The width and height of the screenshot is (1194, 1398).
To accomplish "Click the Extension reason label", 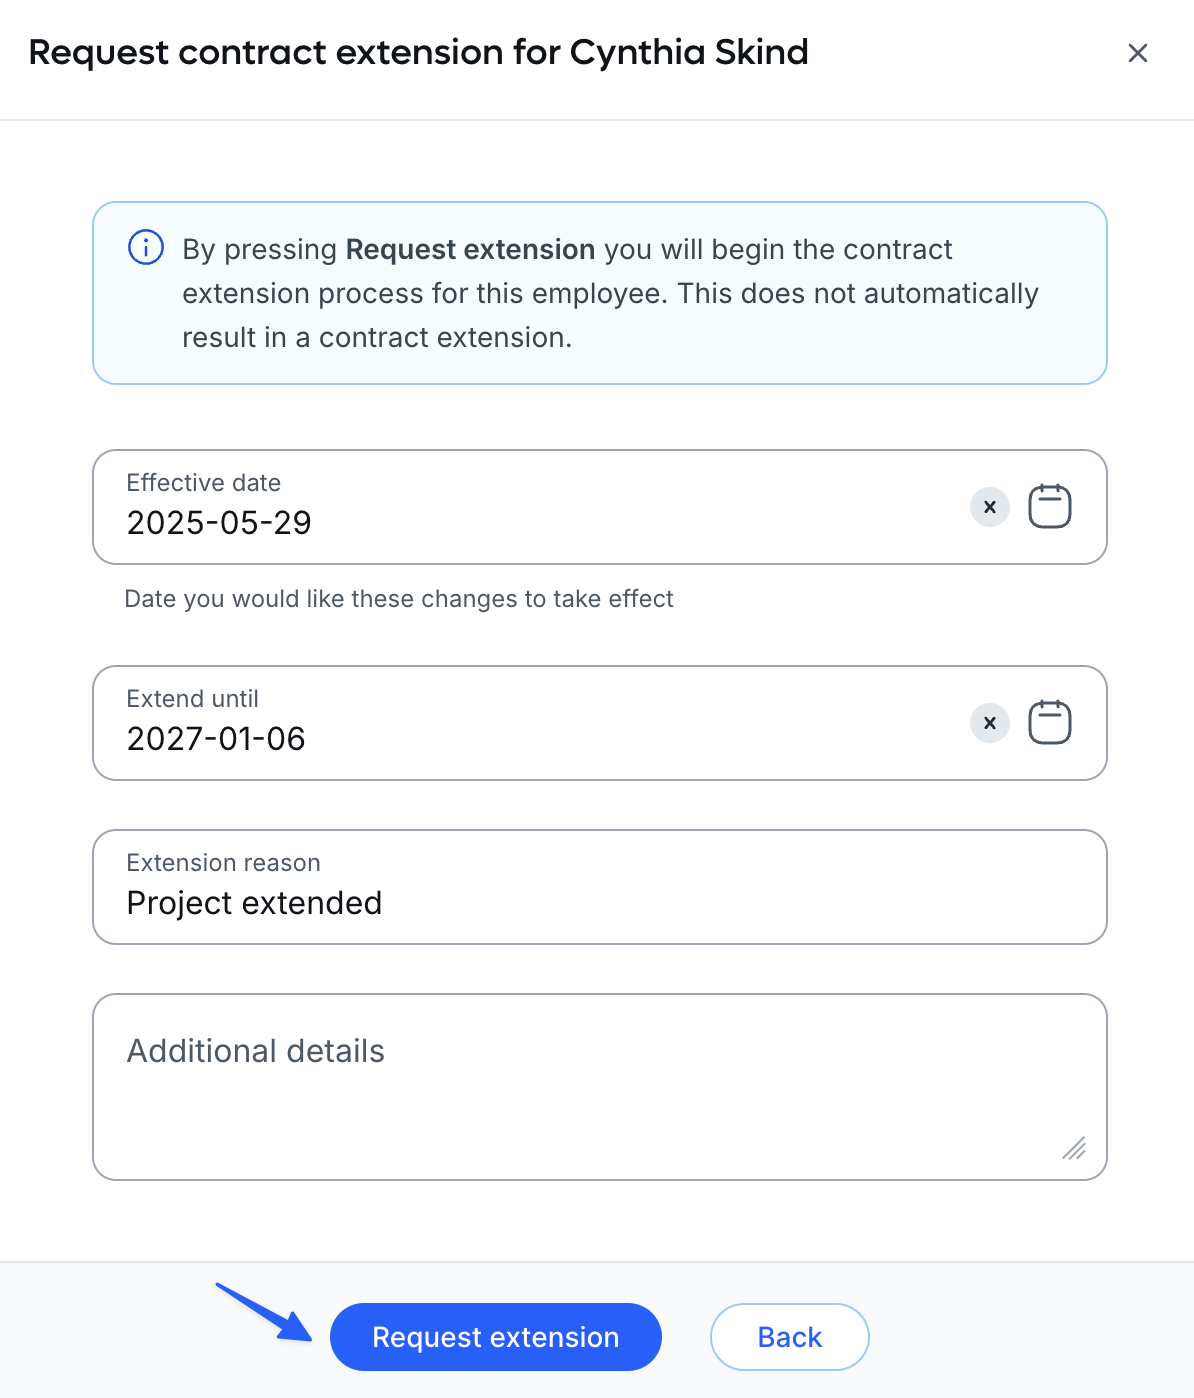I will 224,863.
